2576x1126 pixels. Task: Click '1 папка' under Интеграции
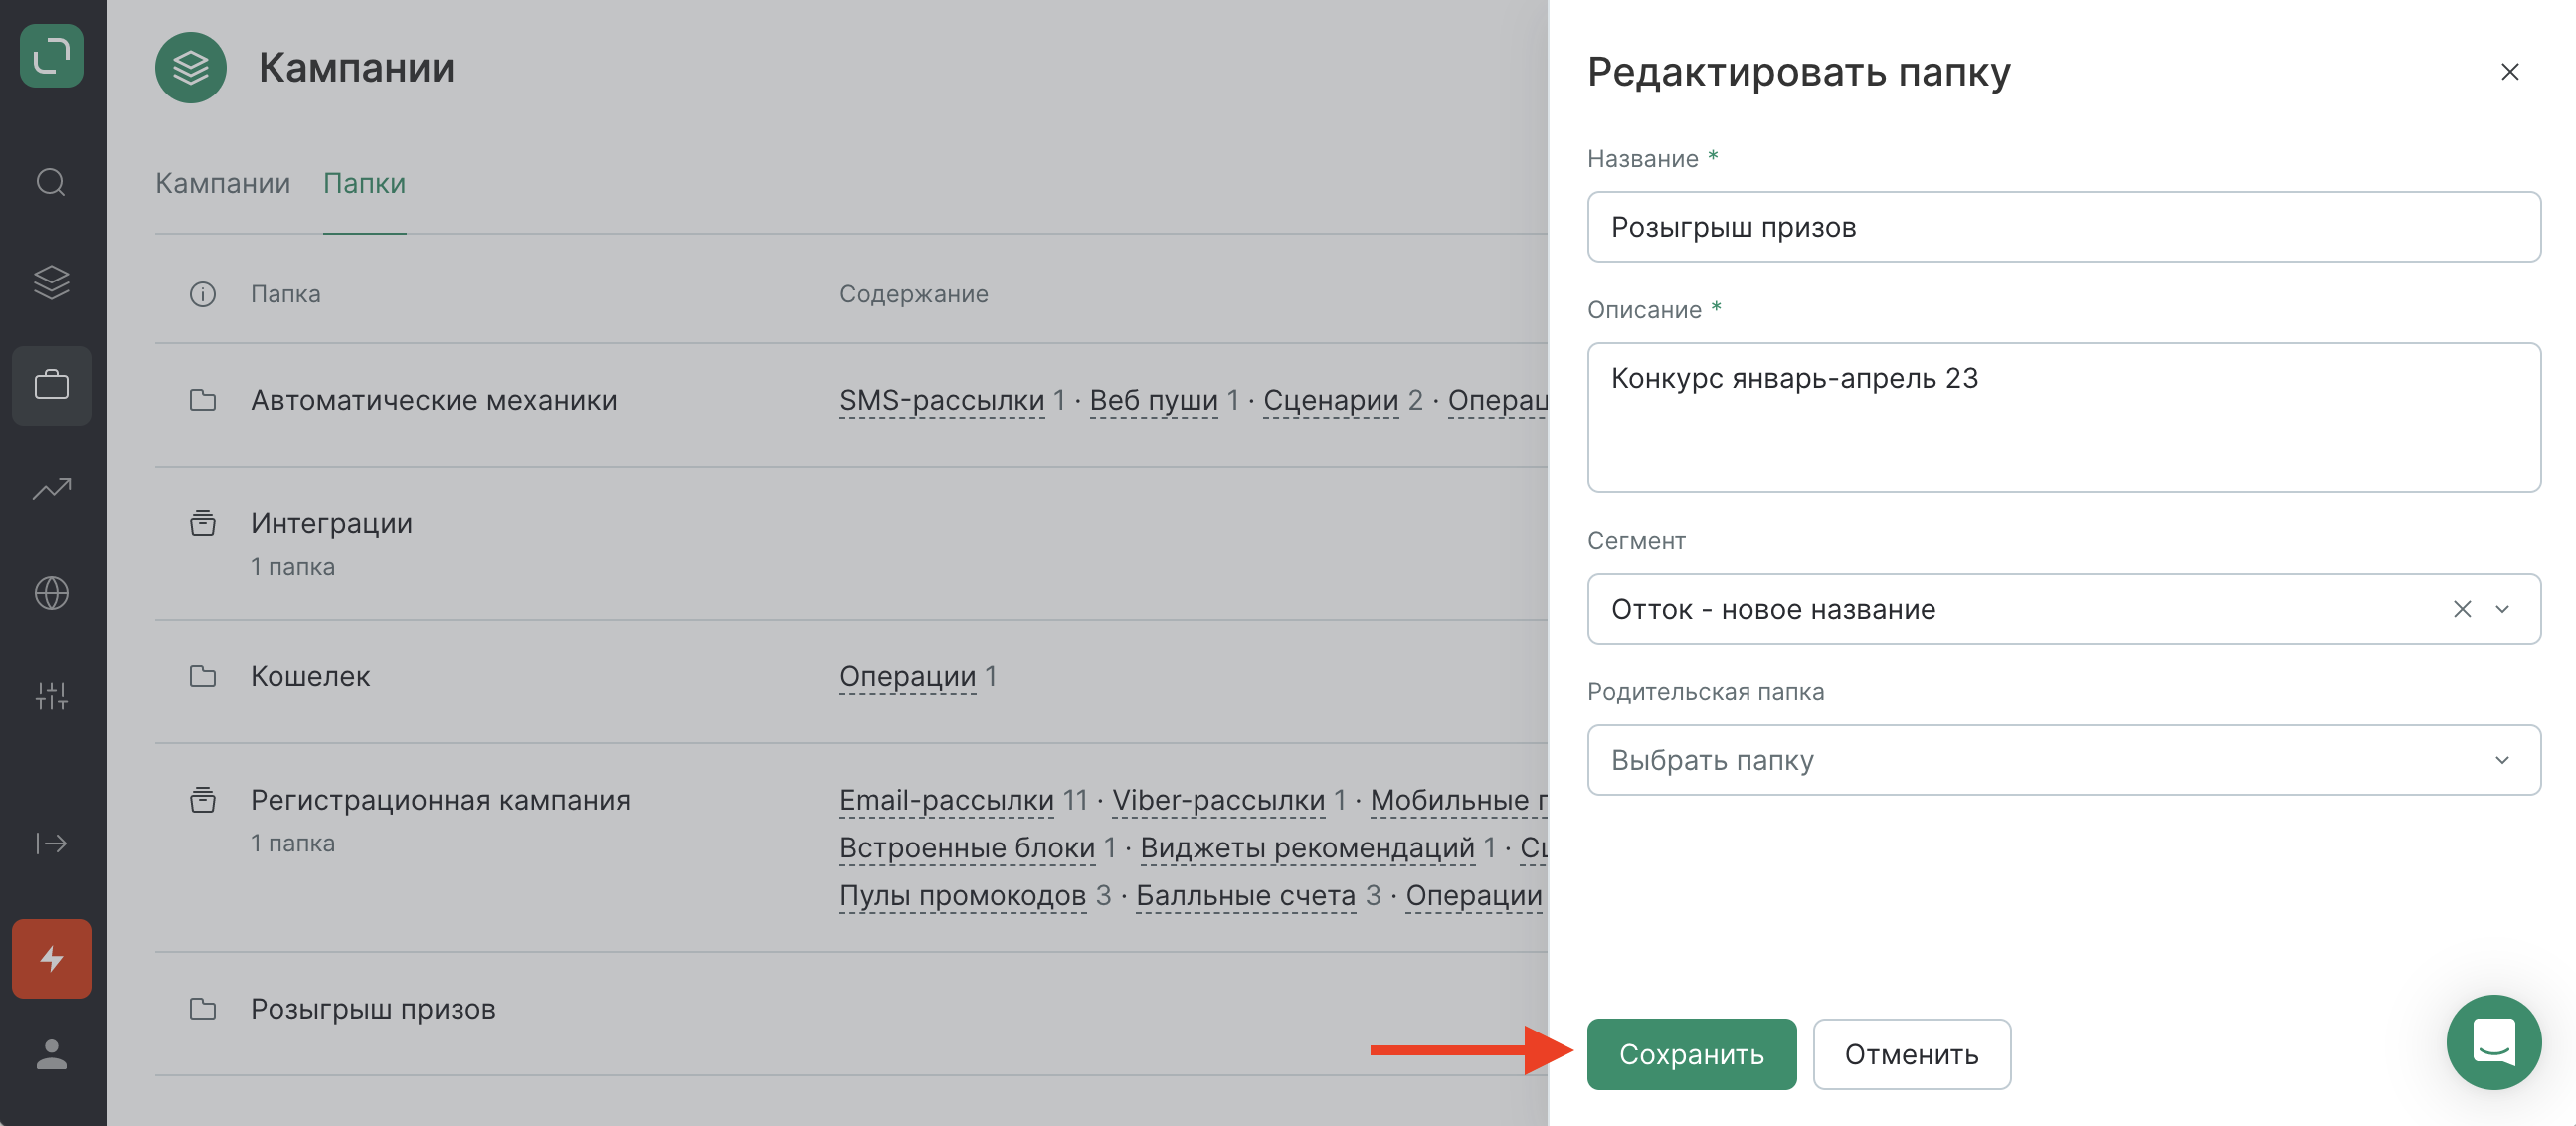(292, 567)
